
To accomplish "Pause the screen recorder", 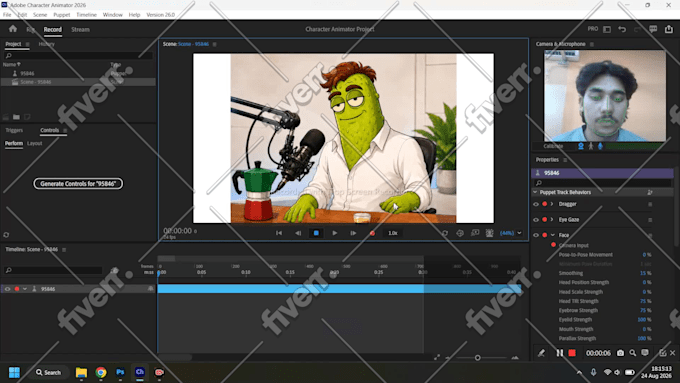I will 559,353.
